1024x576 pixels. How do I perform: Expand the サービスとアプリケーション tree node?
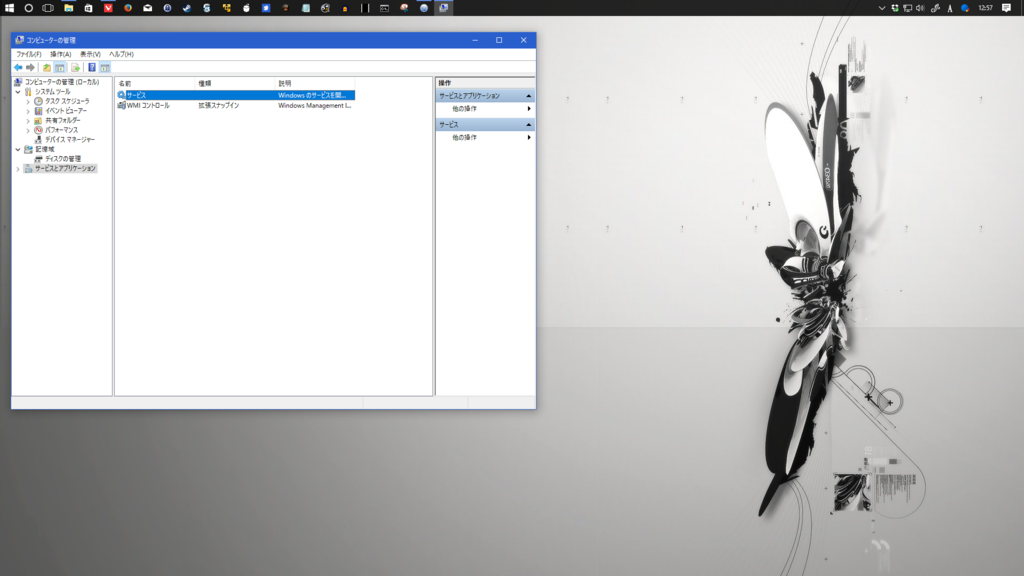tap(18, 168)
